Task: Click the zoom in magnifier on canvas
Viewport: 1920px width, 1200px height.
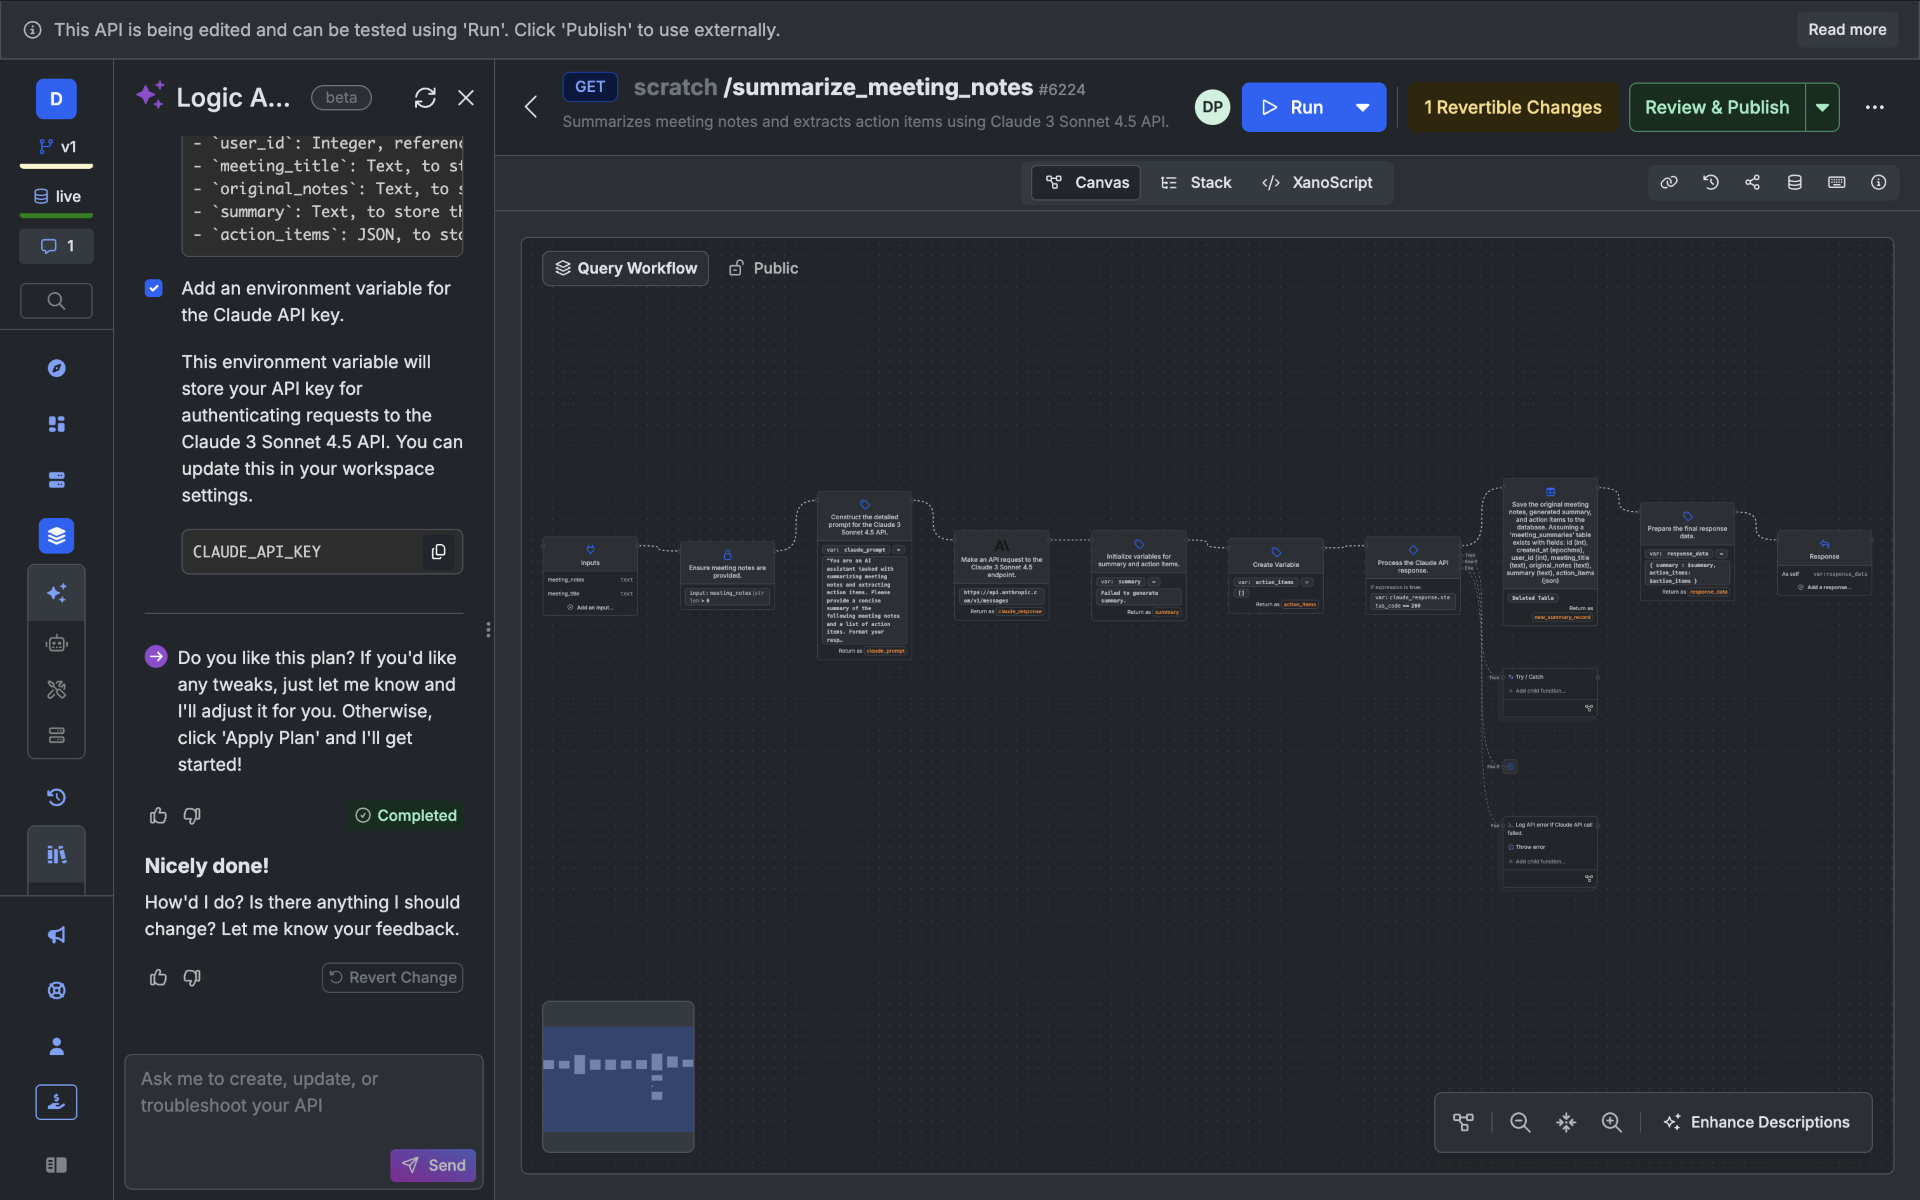Action: point(1611,1122)
